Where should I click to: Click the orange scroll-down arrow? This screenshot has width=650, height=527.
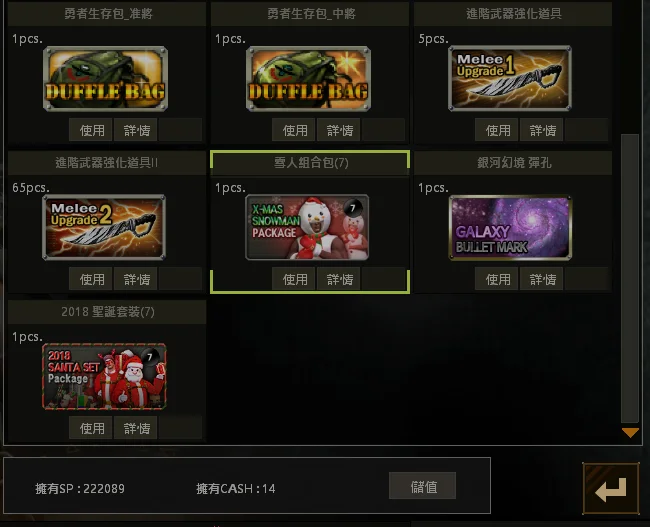point(630,433)
